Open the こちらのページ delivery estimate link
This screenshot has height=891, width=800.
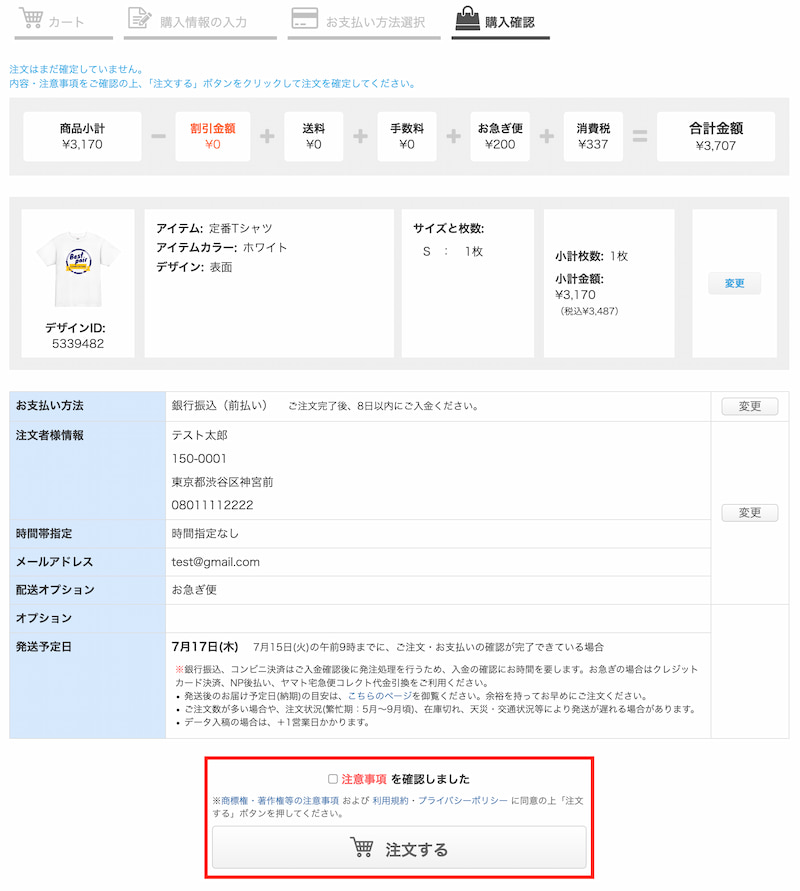coord(380,696)
